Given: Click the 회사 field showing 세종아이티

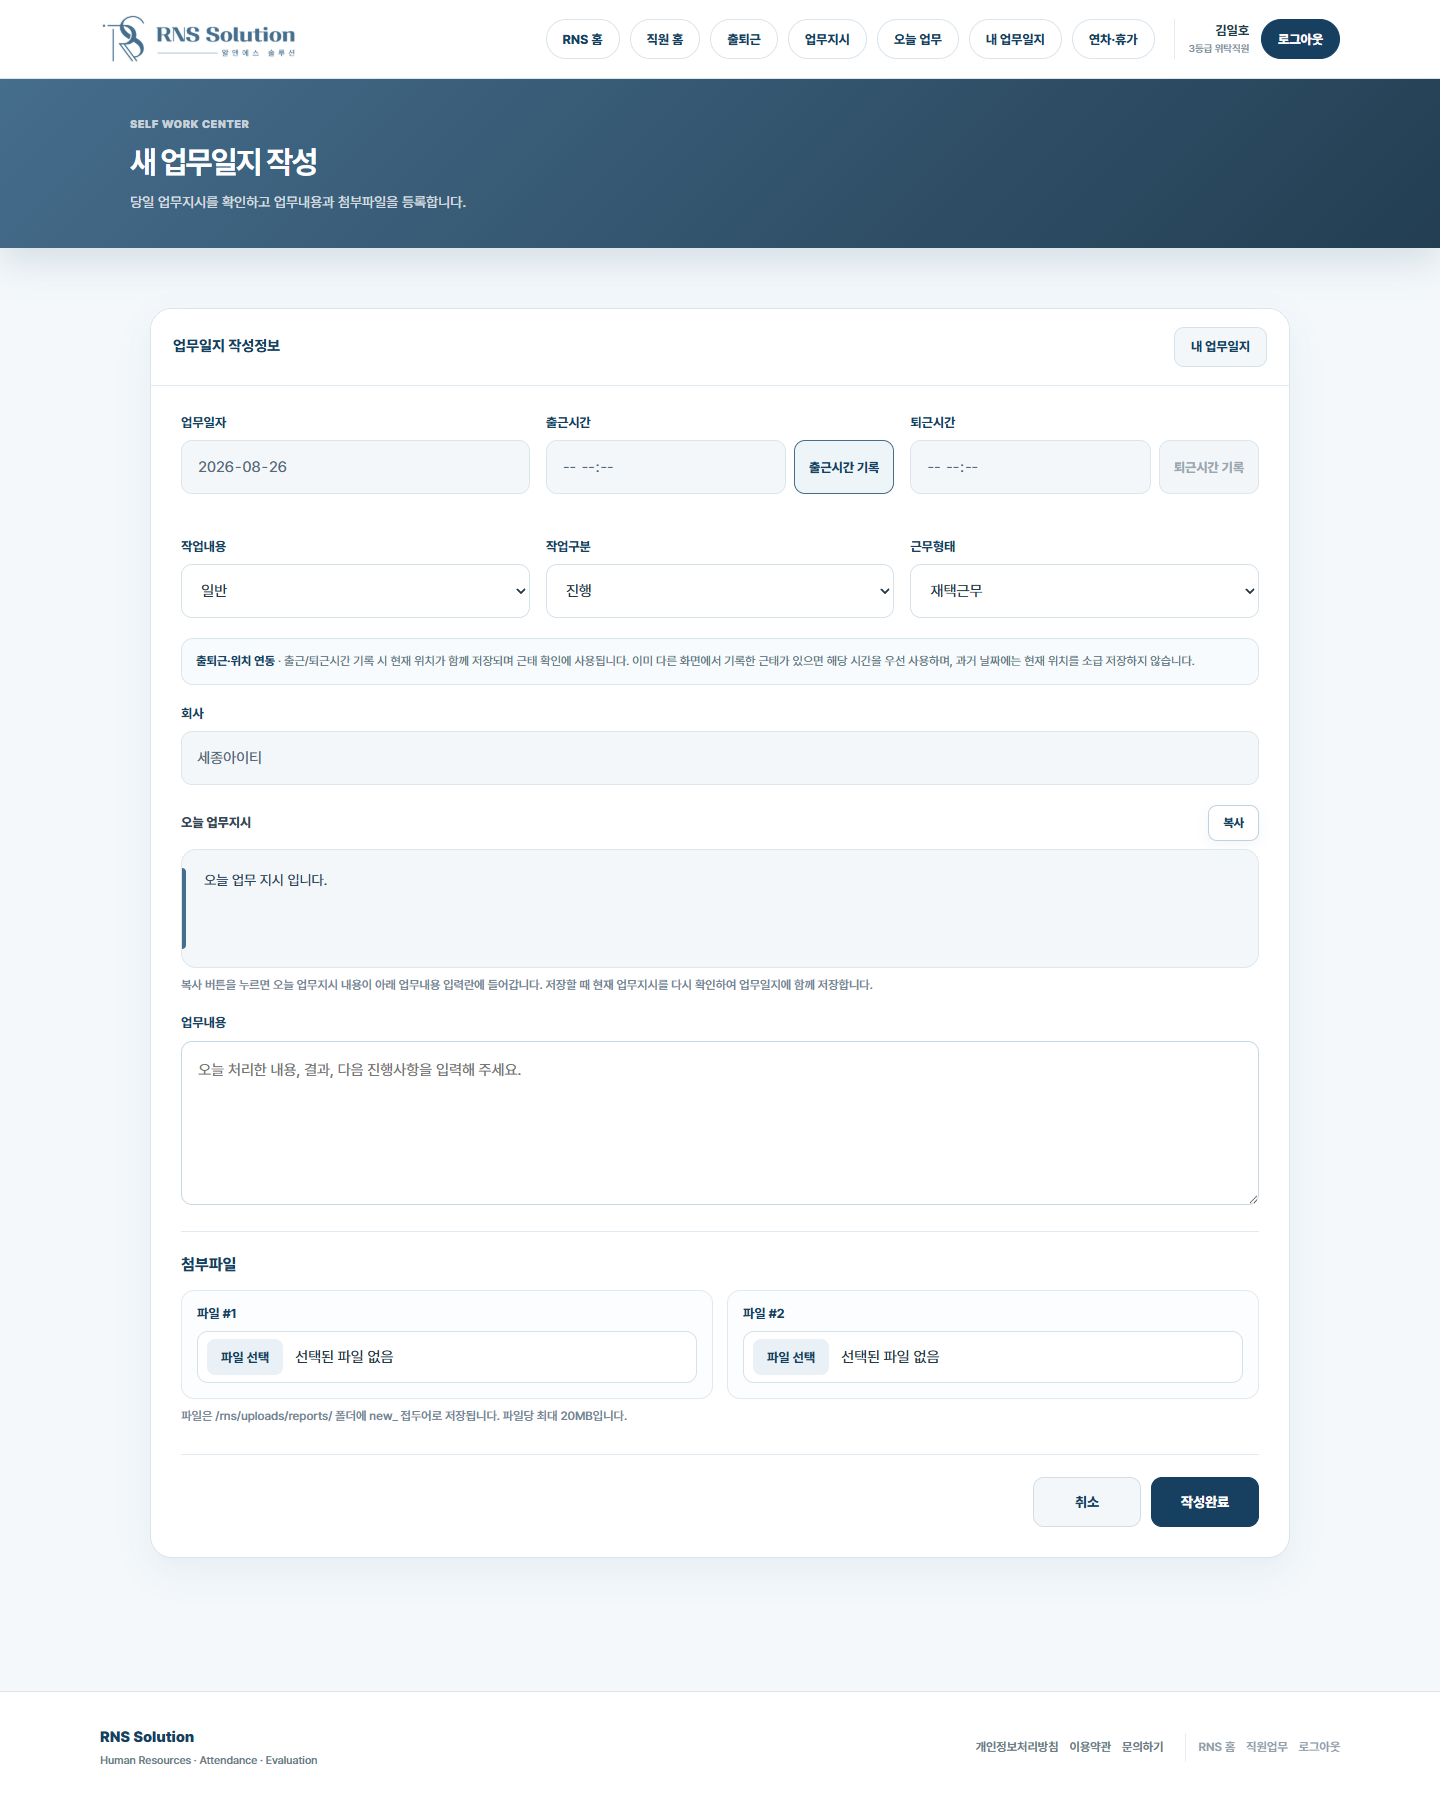Looking at the screenshot, I should click(x=720, y=758).
